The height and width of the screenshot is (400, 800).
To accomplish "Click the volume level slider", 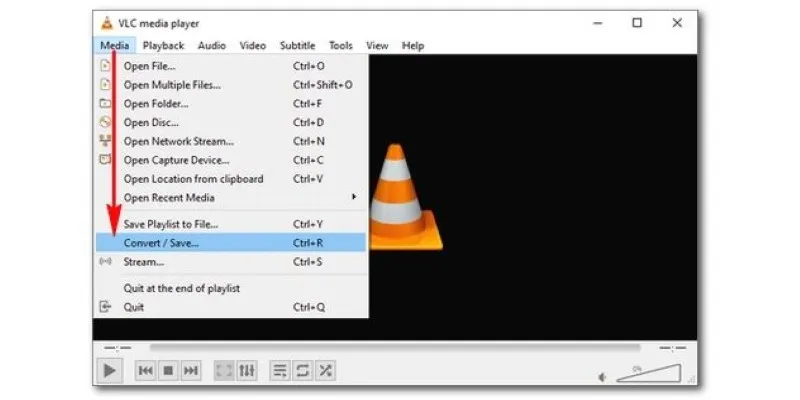I will click(x=649, y=373).
